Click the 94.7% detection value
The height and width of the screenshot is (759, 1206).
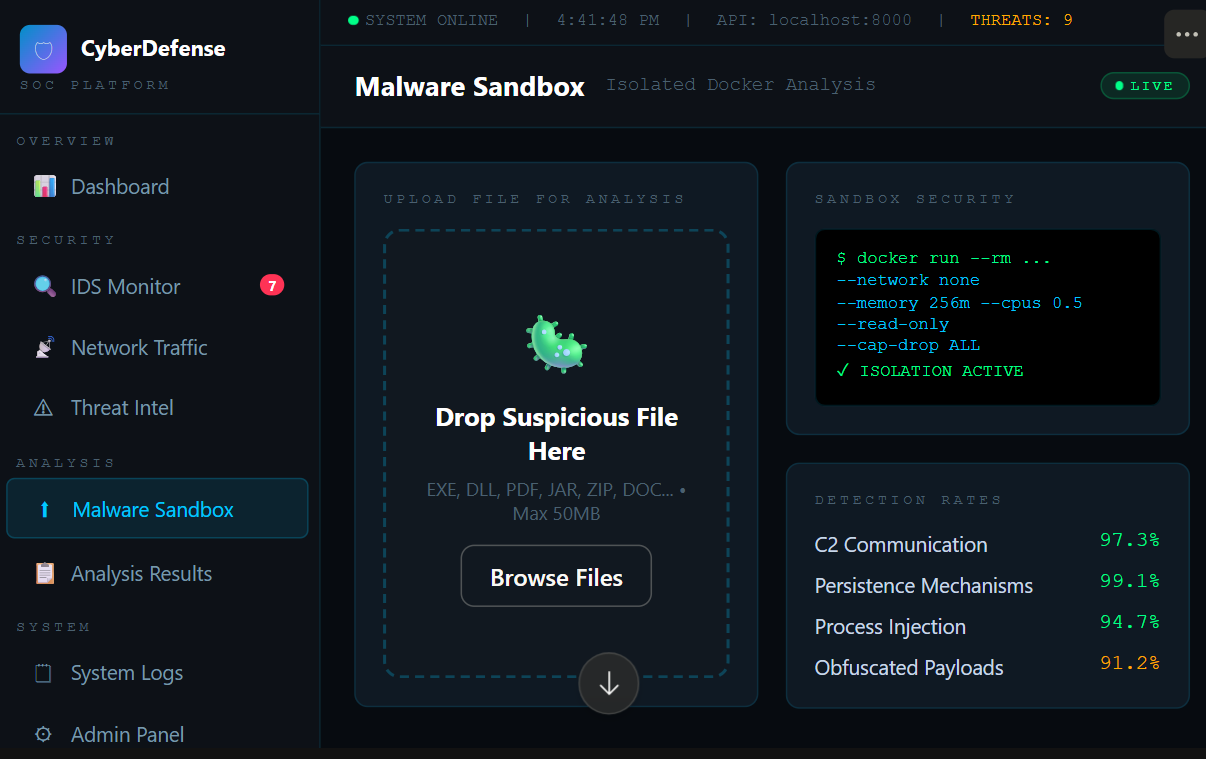(x=1130, y=622)
